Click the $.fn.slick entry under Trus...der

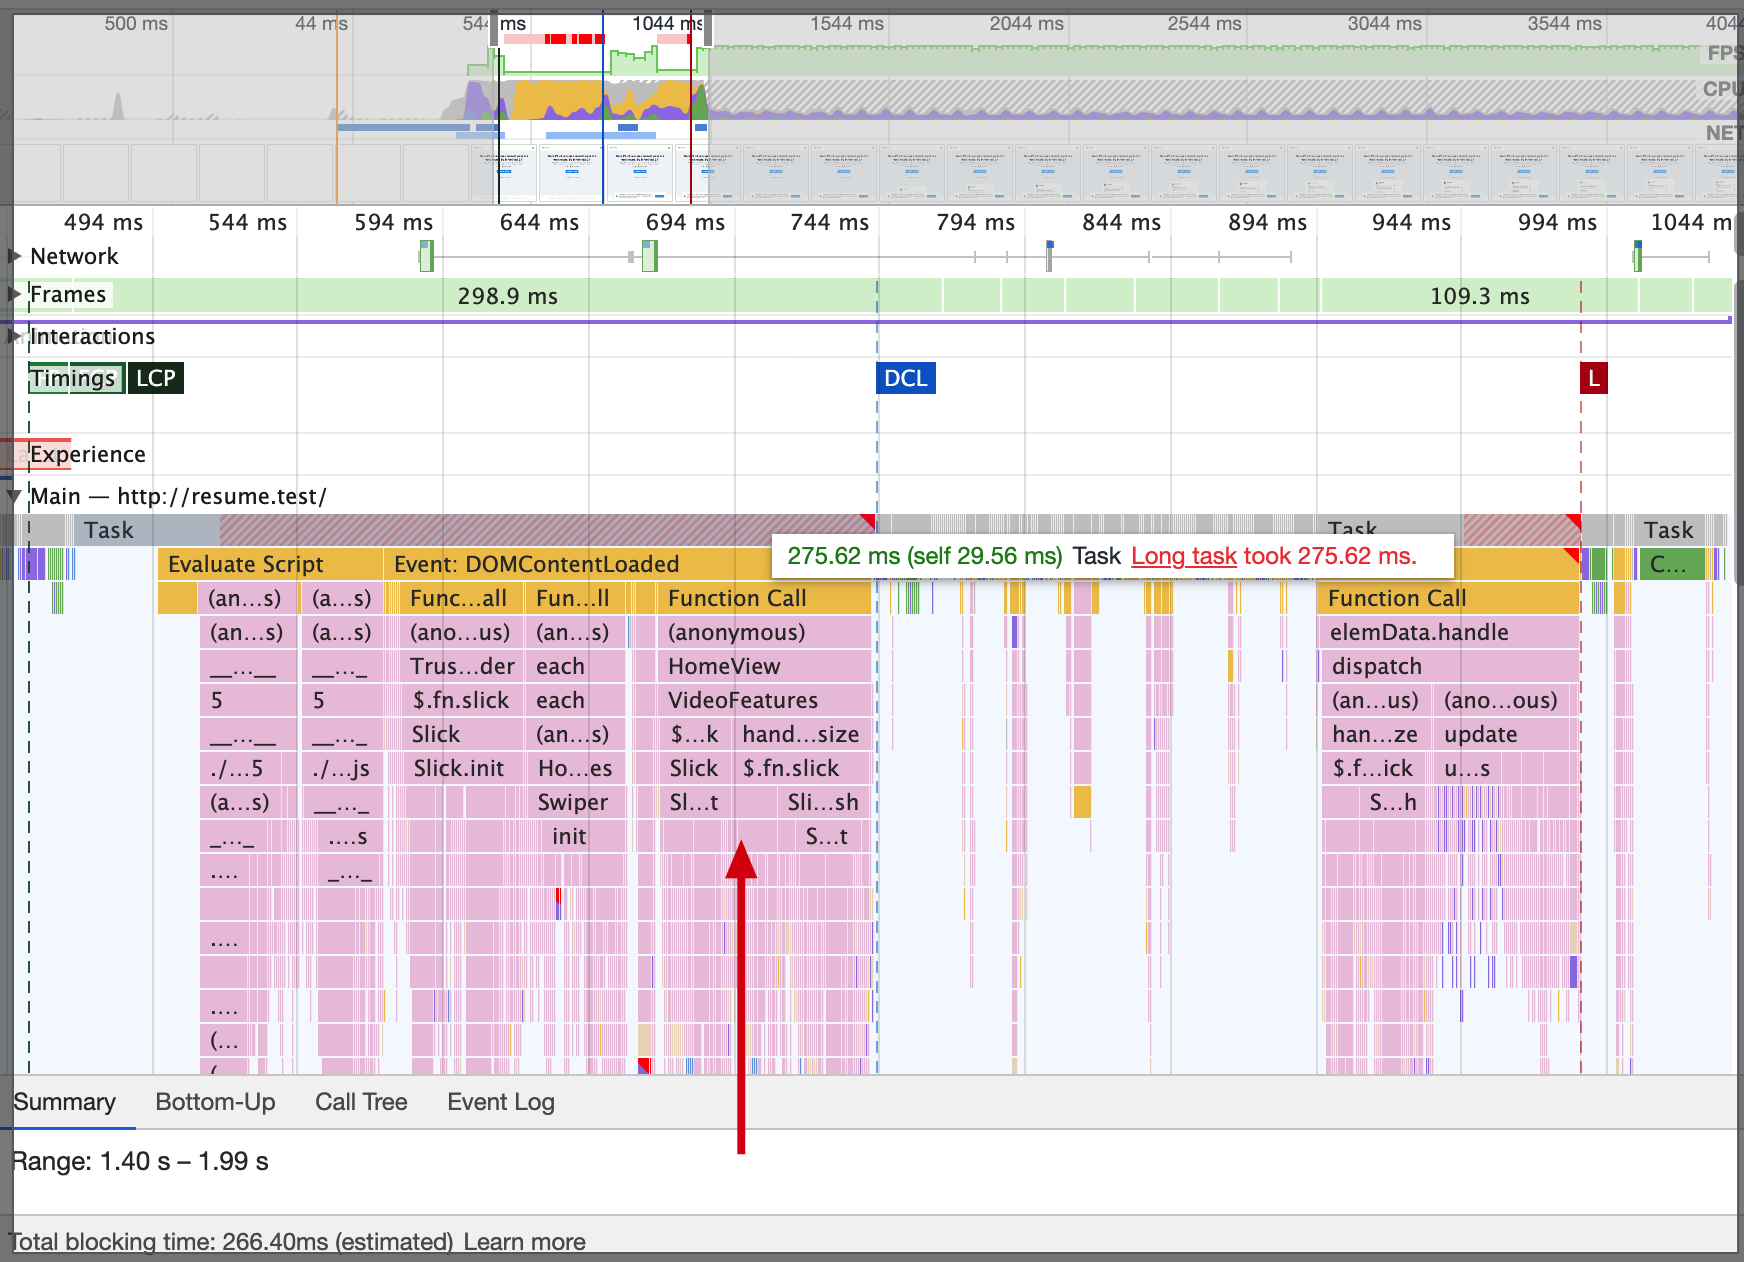[462, 700]
